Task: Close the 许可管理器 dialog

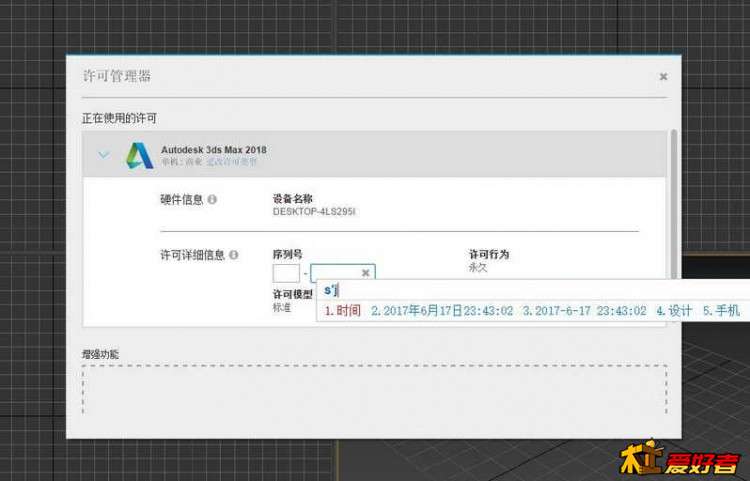Action: click(663, 77)
